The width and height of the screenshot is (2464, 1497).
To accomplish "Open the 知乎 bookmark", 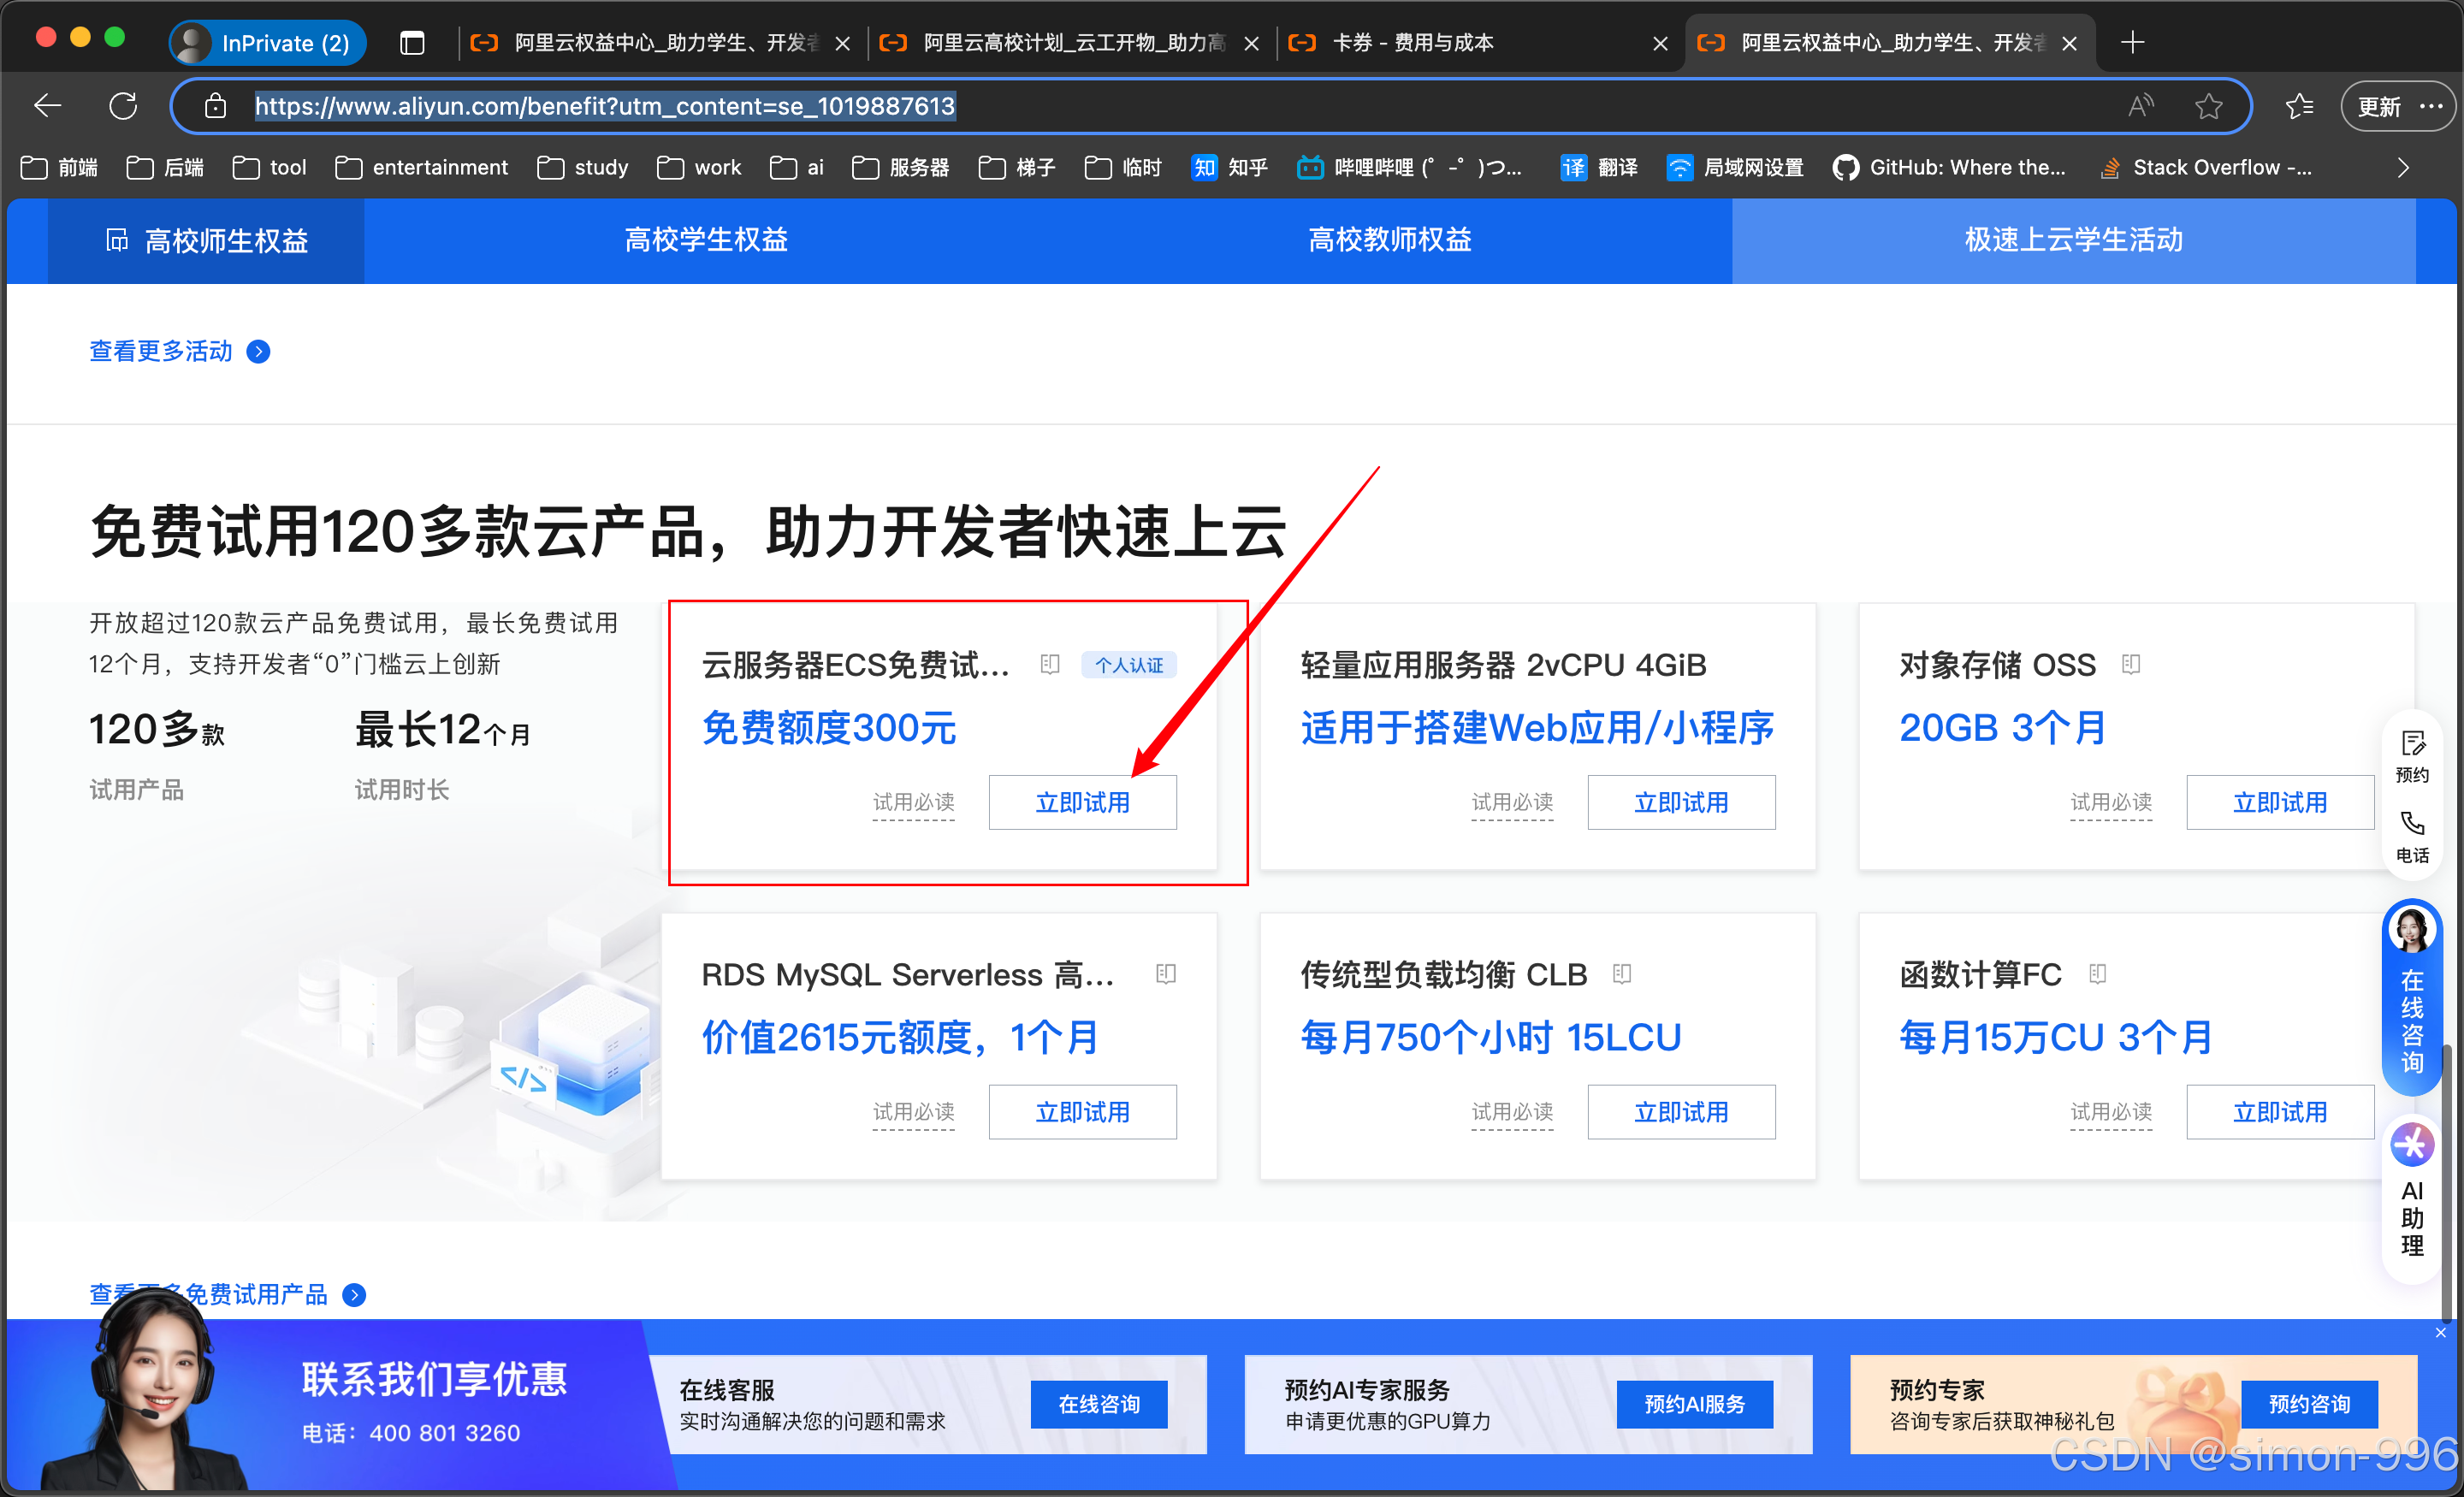I will tap(1229, 167).
